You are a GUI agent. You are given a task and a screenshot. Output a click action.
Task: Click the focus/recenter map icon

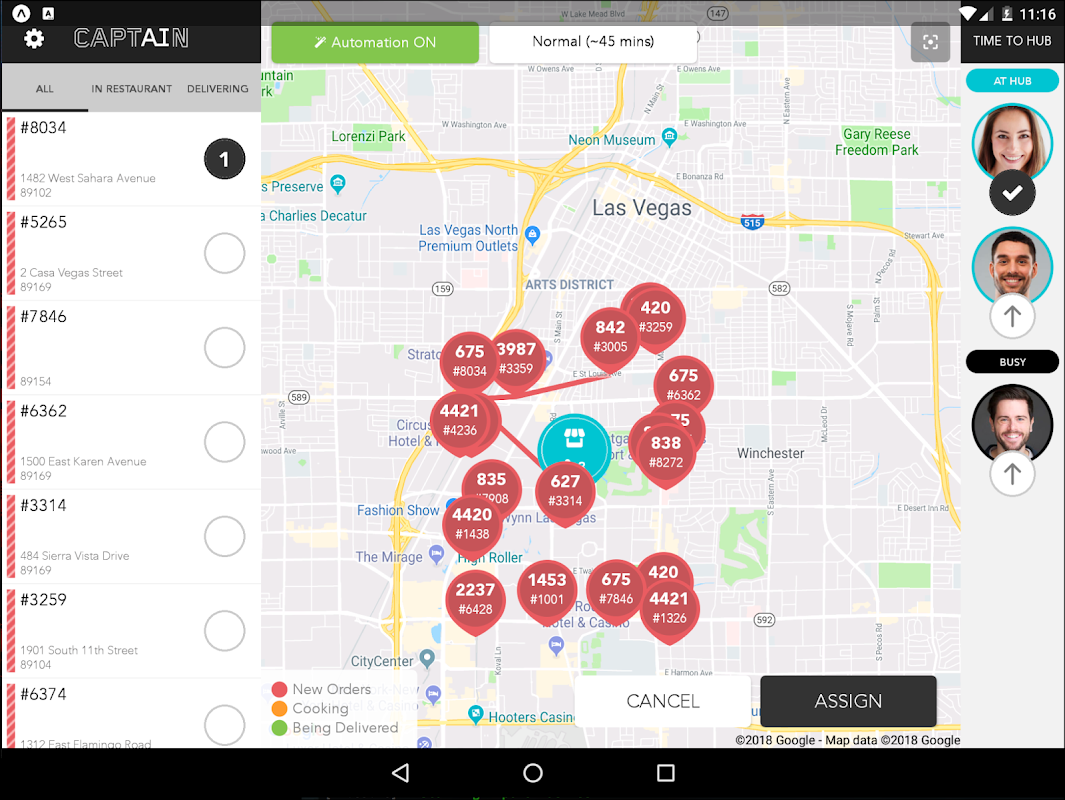[930, 42]
